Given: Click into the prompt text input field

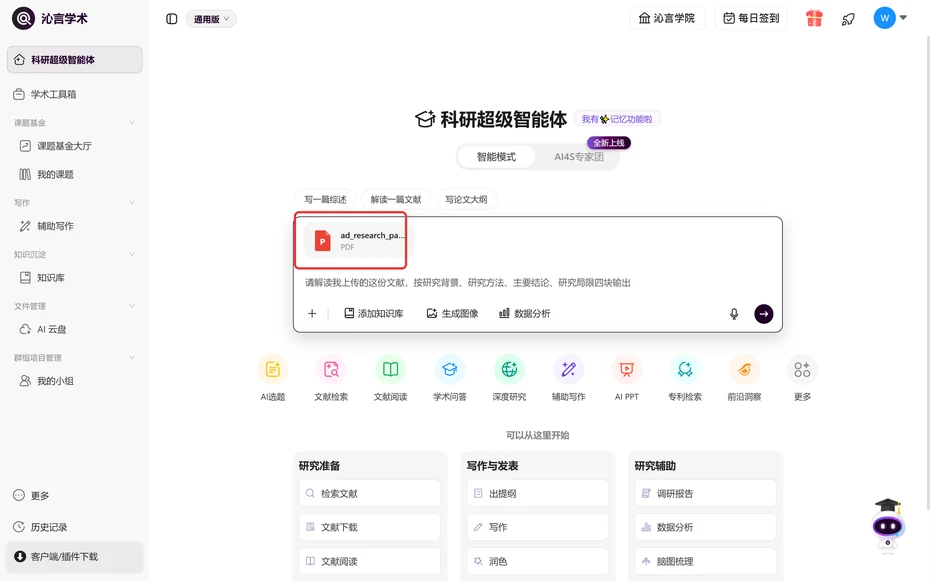Looking at the screenshot, I should tap(537, 283).
